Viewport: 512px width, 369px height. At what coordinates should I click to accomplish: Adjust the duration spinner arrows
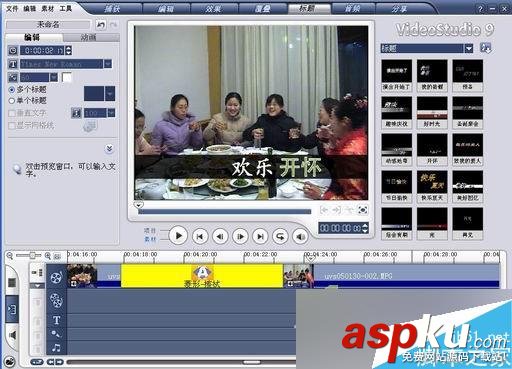click(68, 50)
